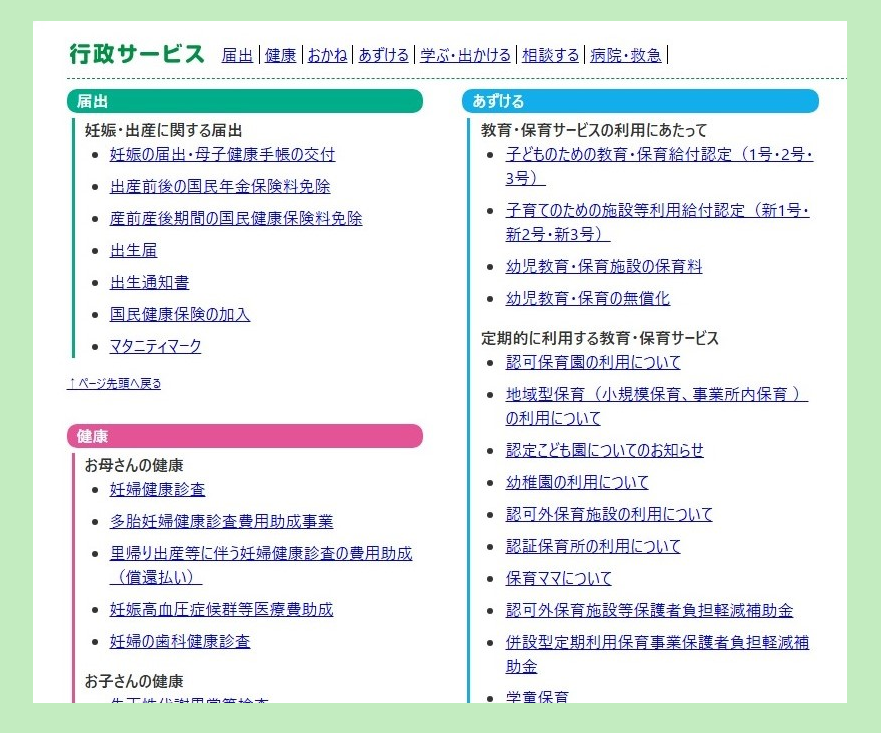Open the 健康 navigation link

(280, 55)
